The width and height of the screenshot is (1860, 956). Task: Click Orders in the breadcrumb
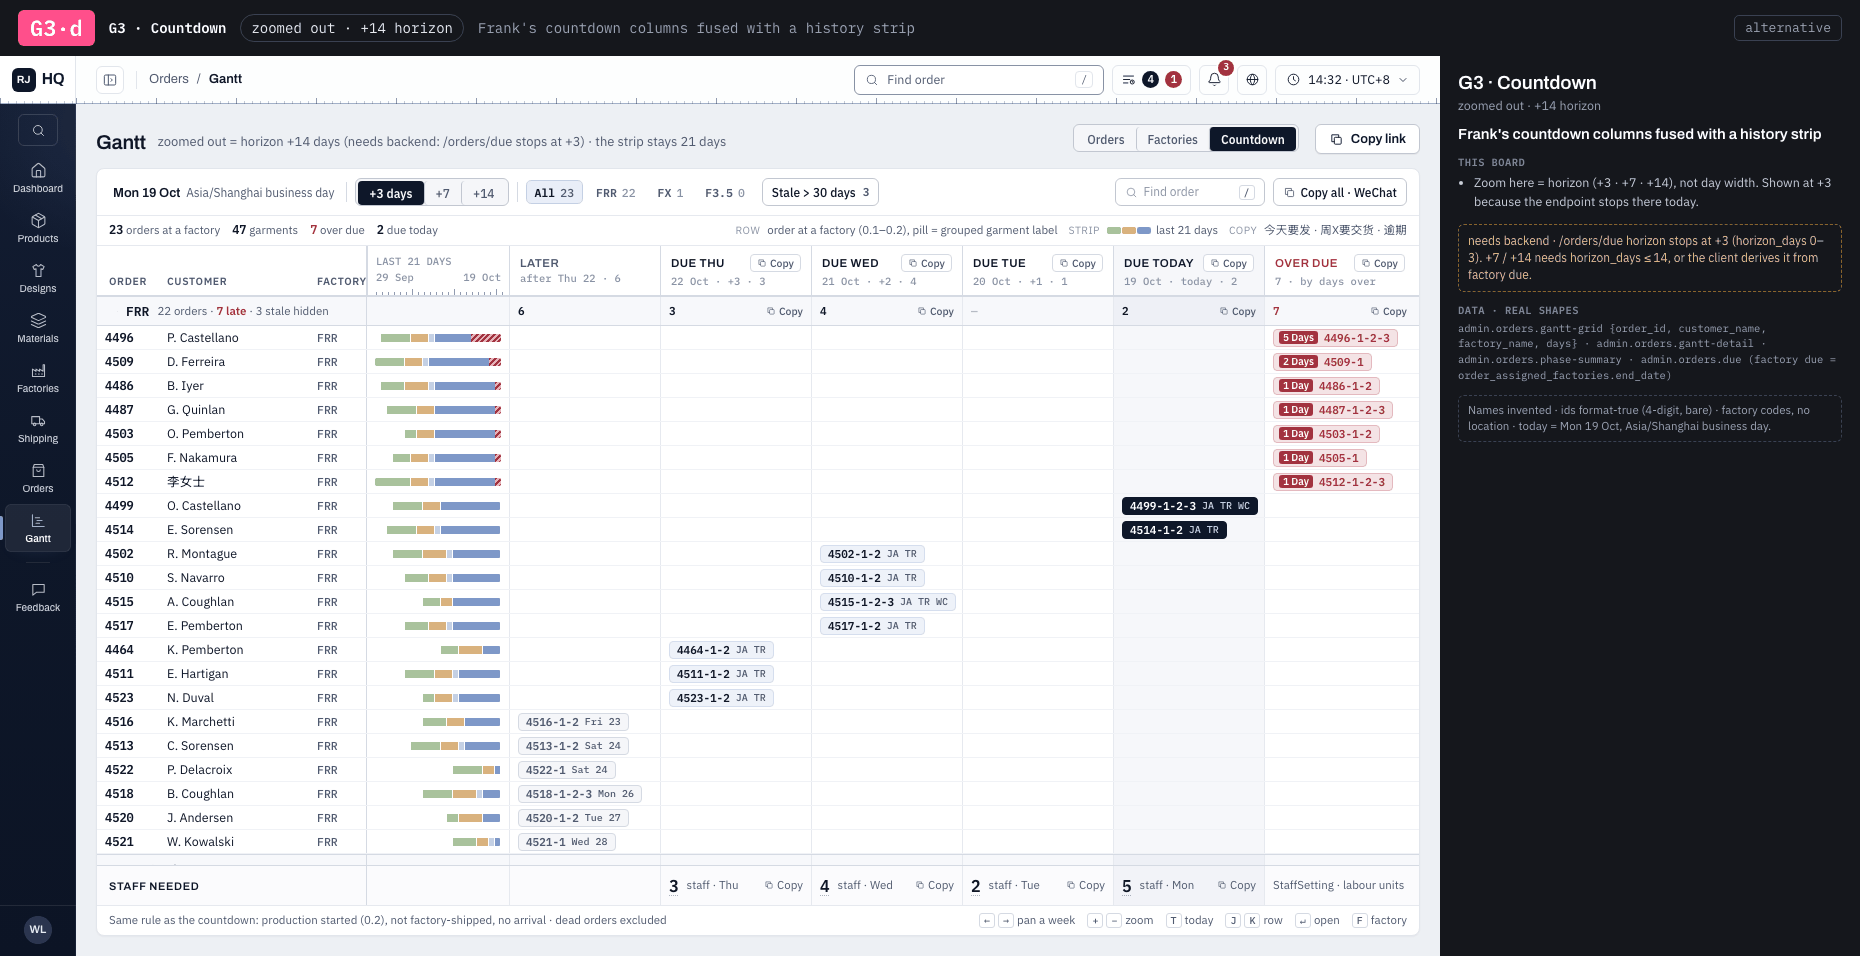pos(168,78)
